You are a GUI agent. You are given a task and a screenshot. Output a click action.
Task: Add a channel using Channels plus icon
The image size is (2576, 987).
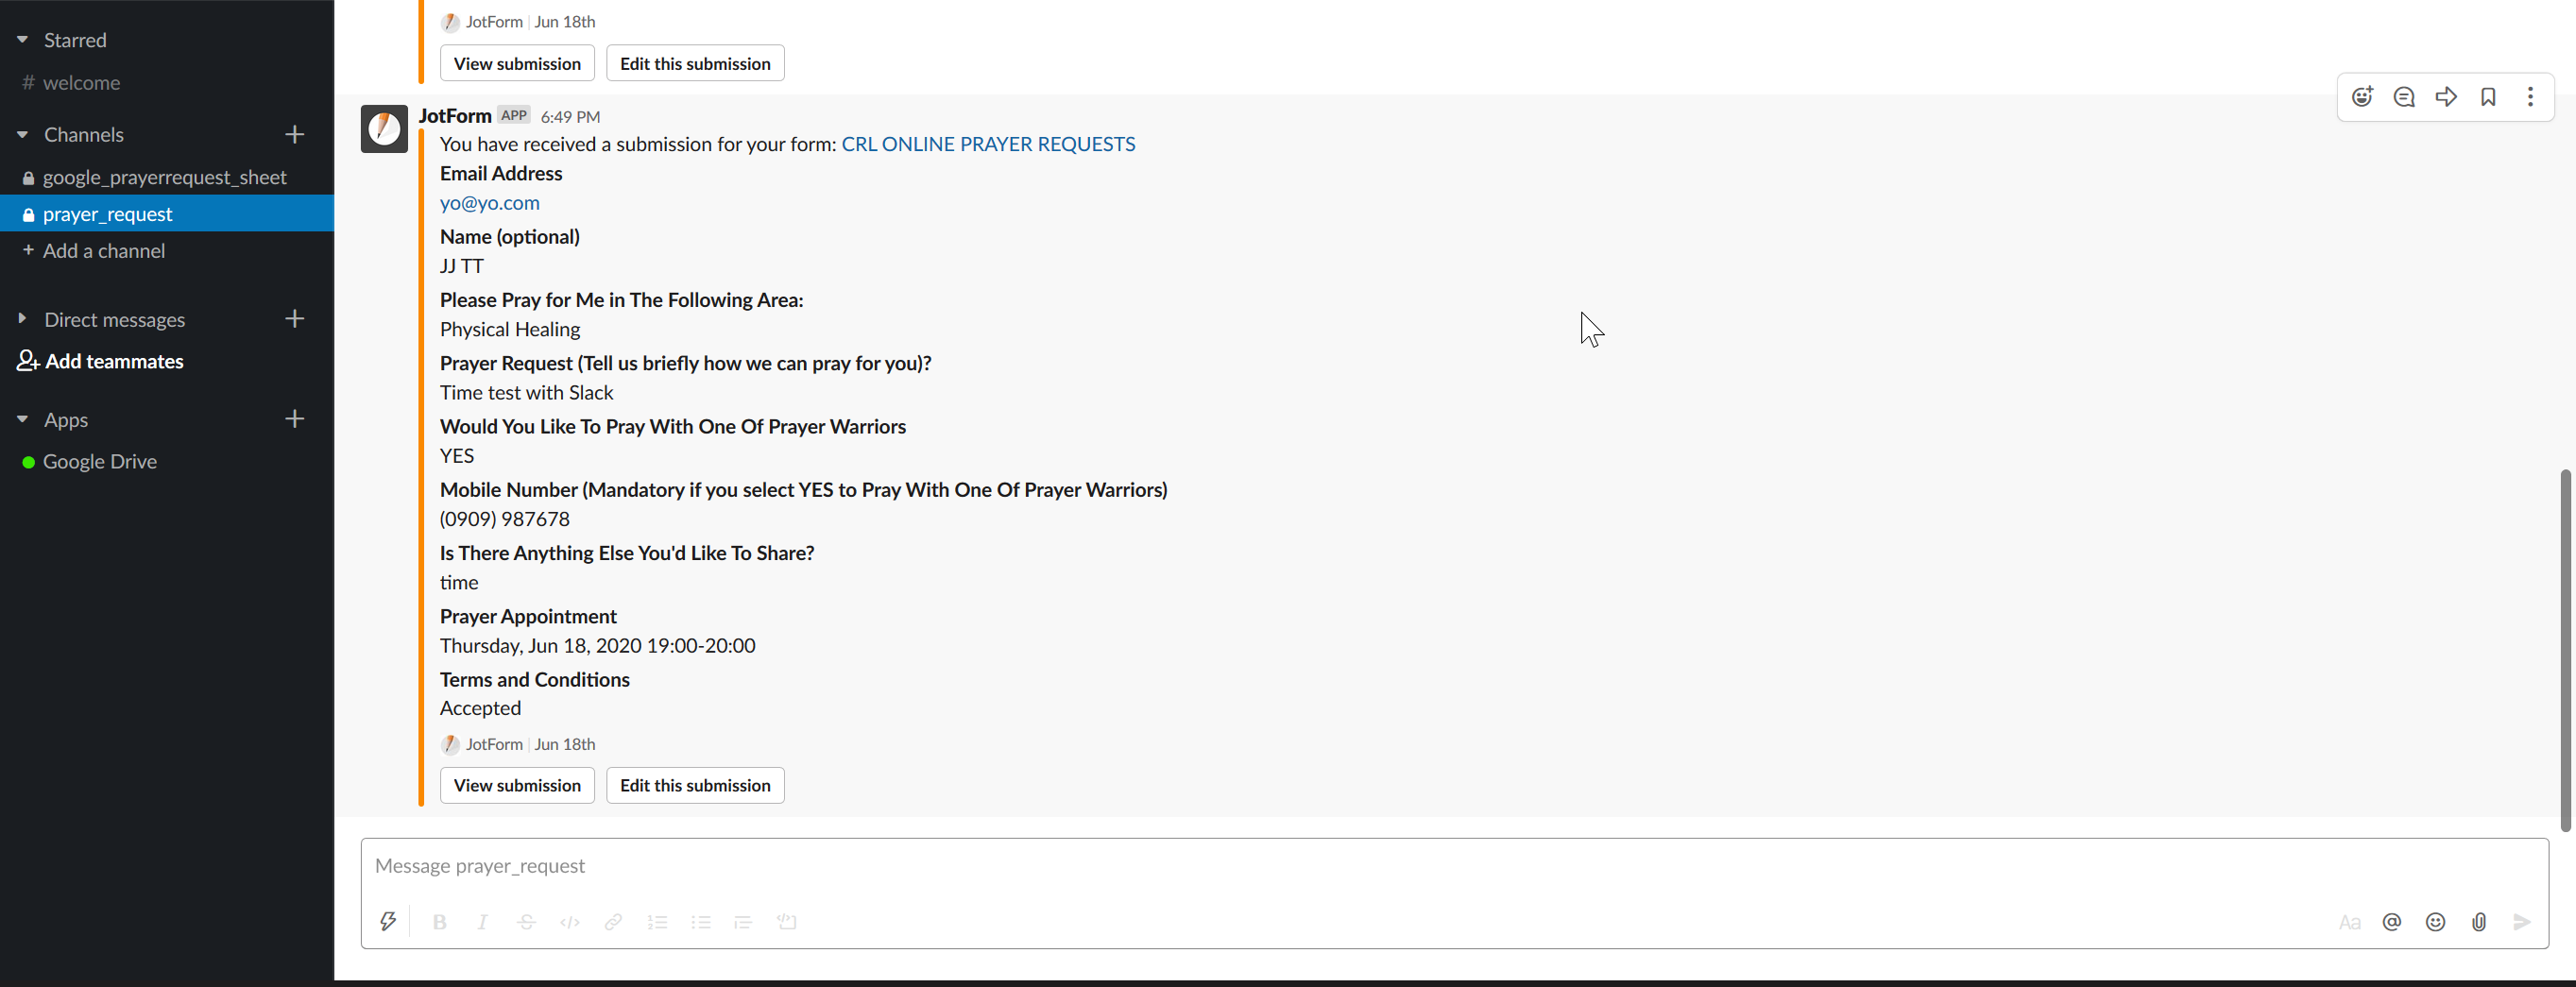point(294,134)
